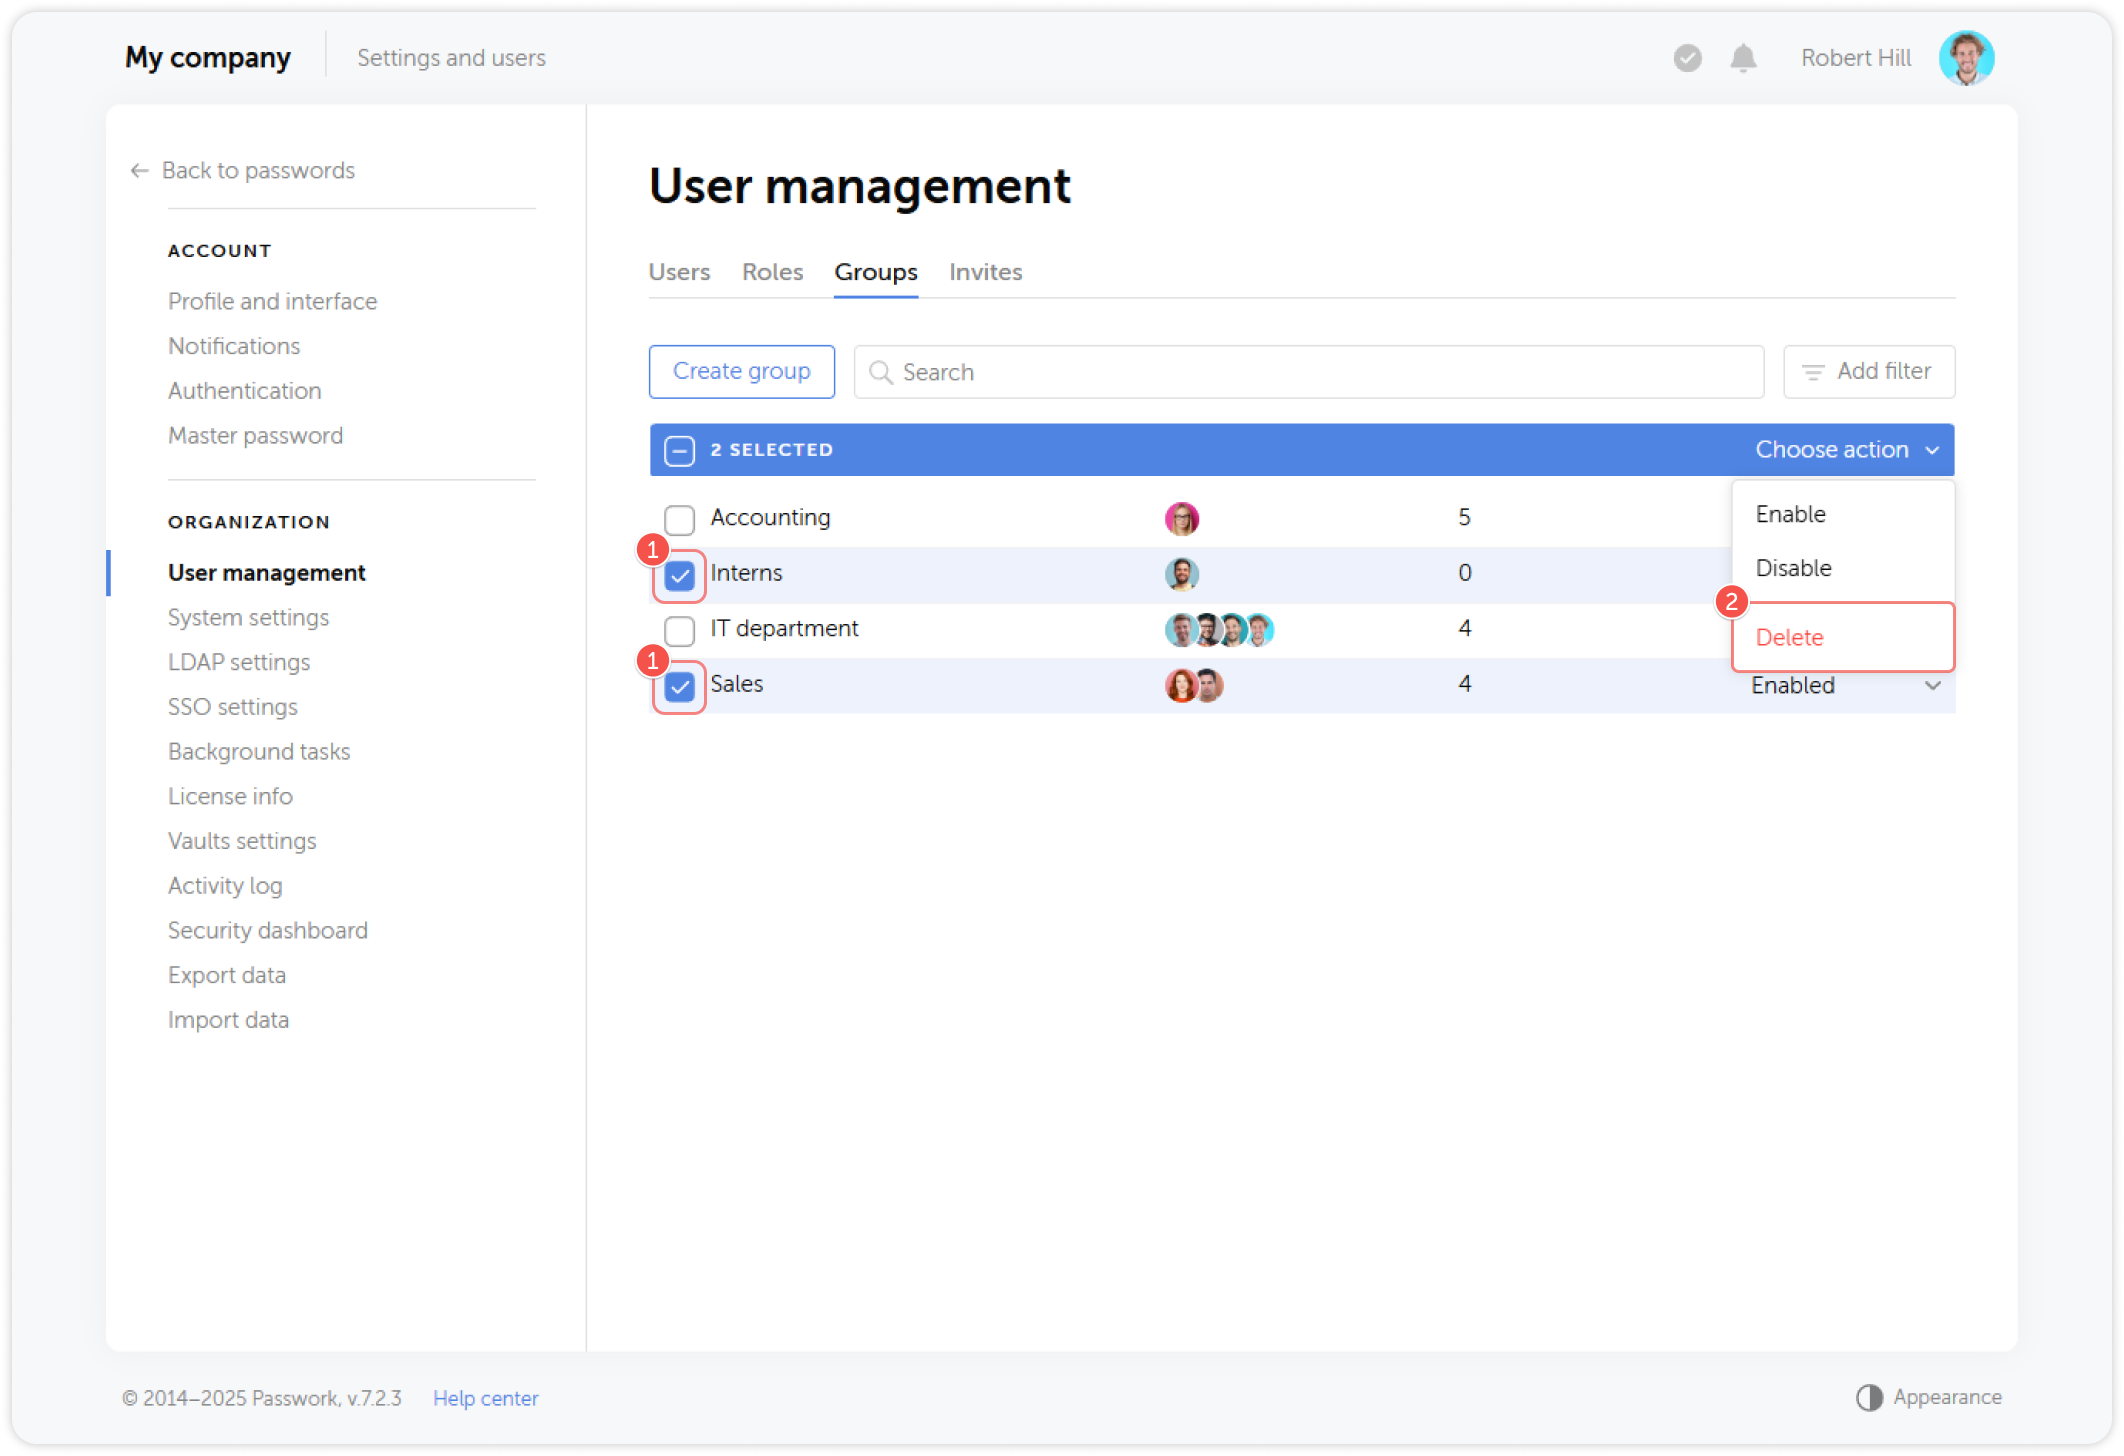Click the deselect-all minus icon
The image size is (2124, 1456).
679,450
